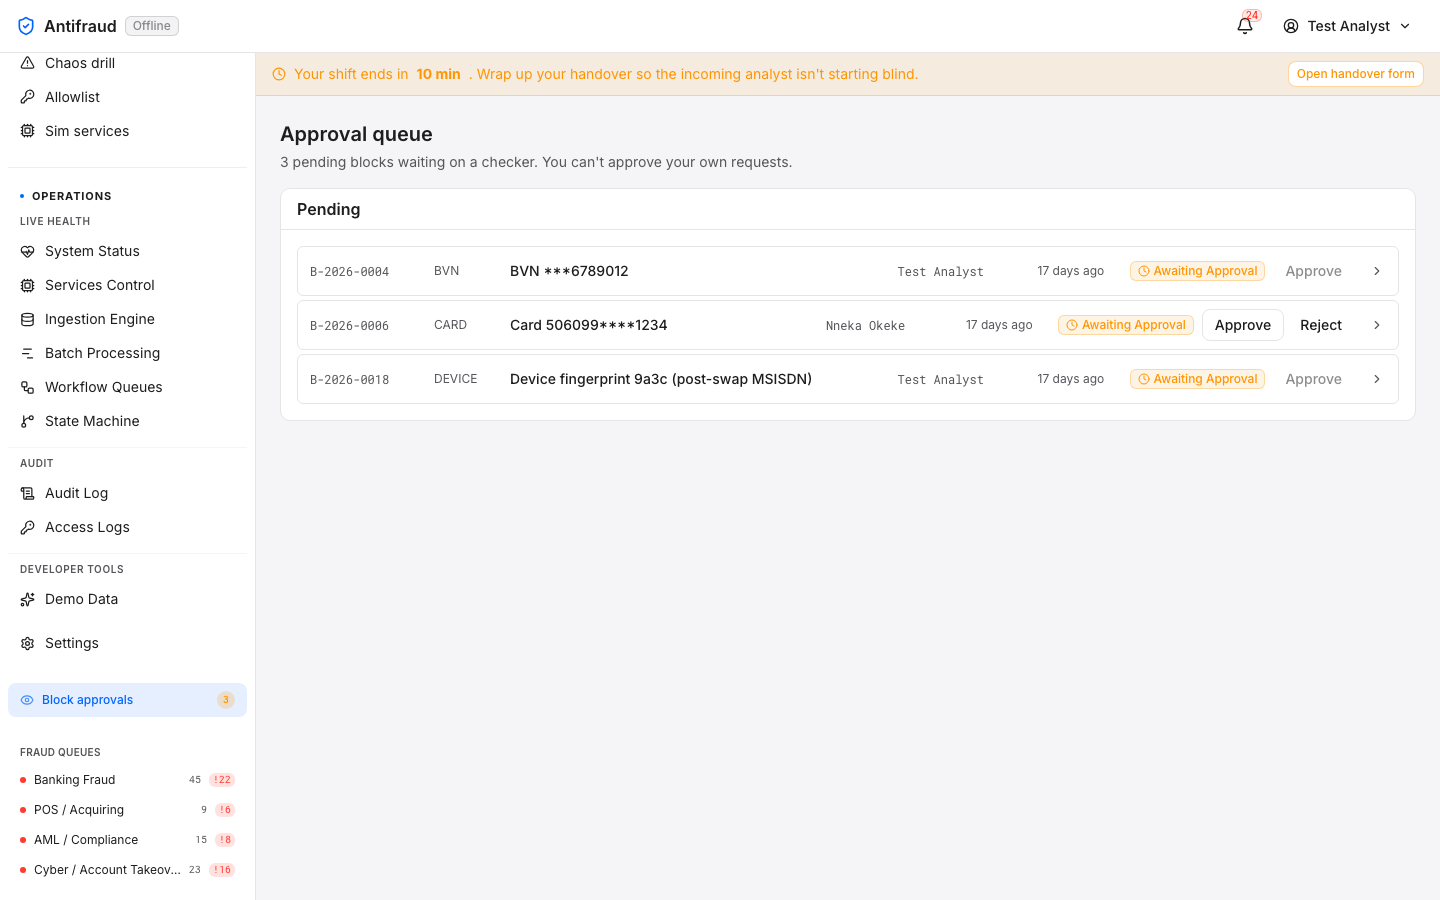Click the Workflow Queues icon
Viewport: 1440px width, 900px height.
[x=28, y=387]
